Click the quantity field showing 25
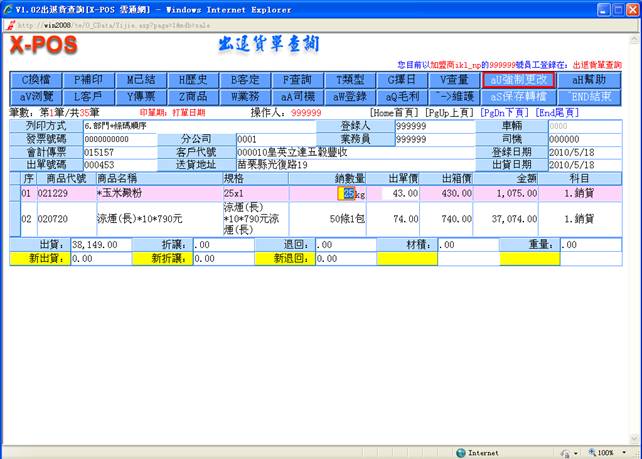The height and width of the screenshot is (459, 642). click(349, 192)
